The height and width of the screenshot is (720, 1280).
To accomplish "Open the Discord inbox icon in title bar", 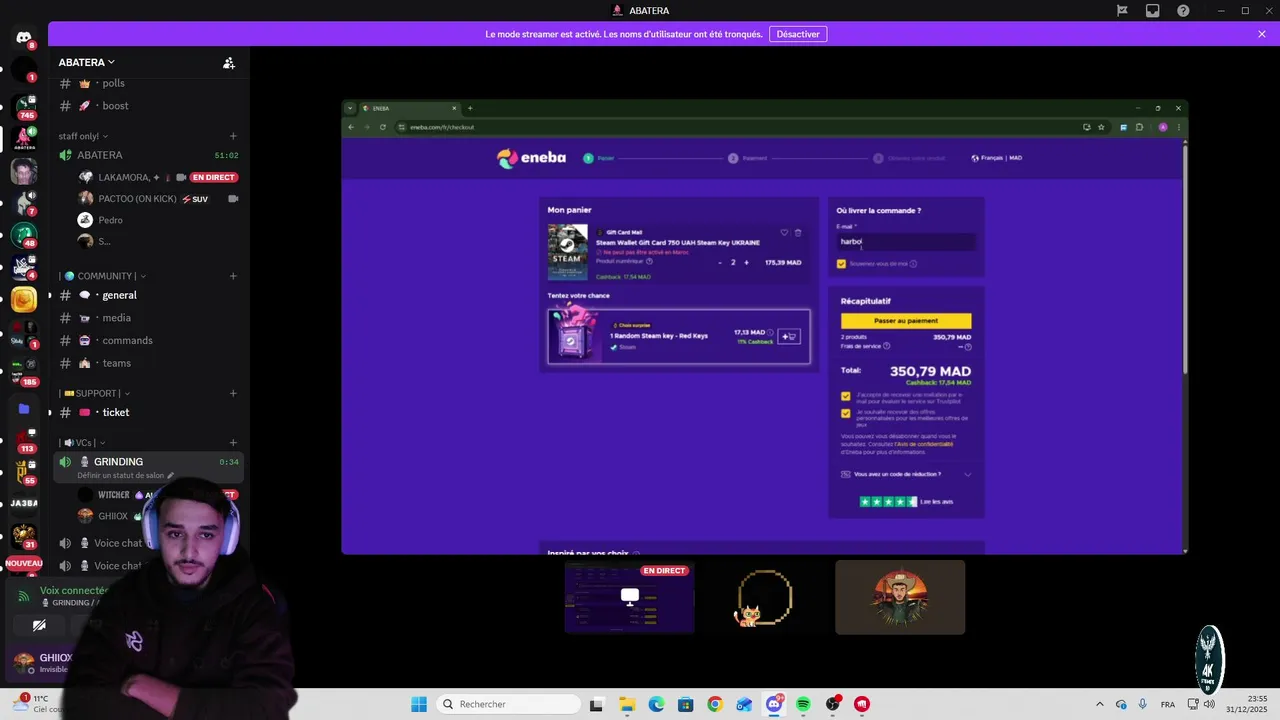I will click(1153, 11).
